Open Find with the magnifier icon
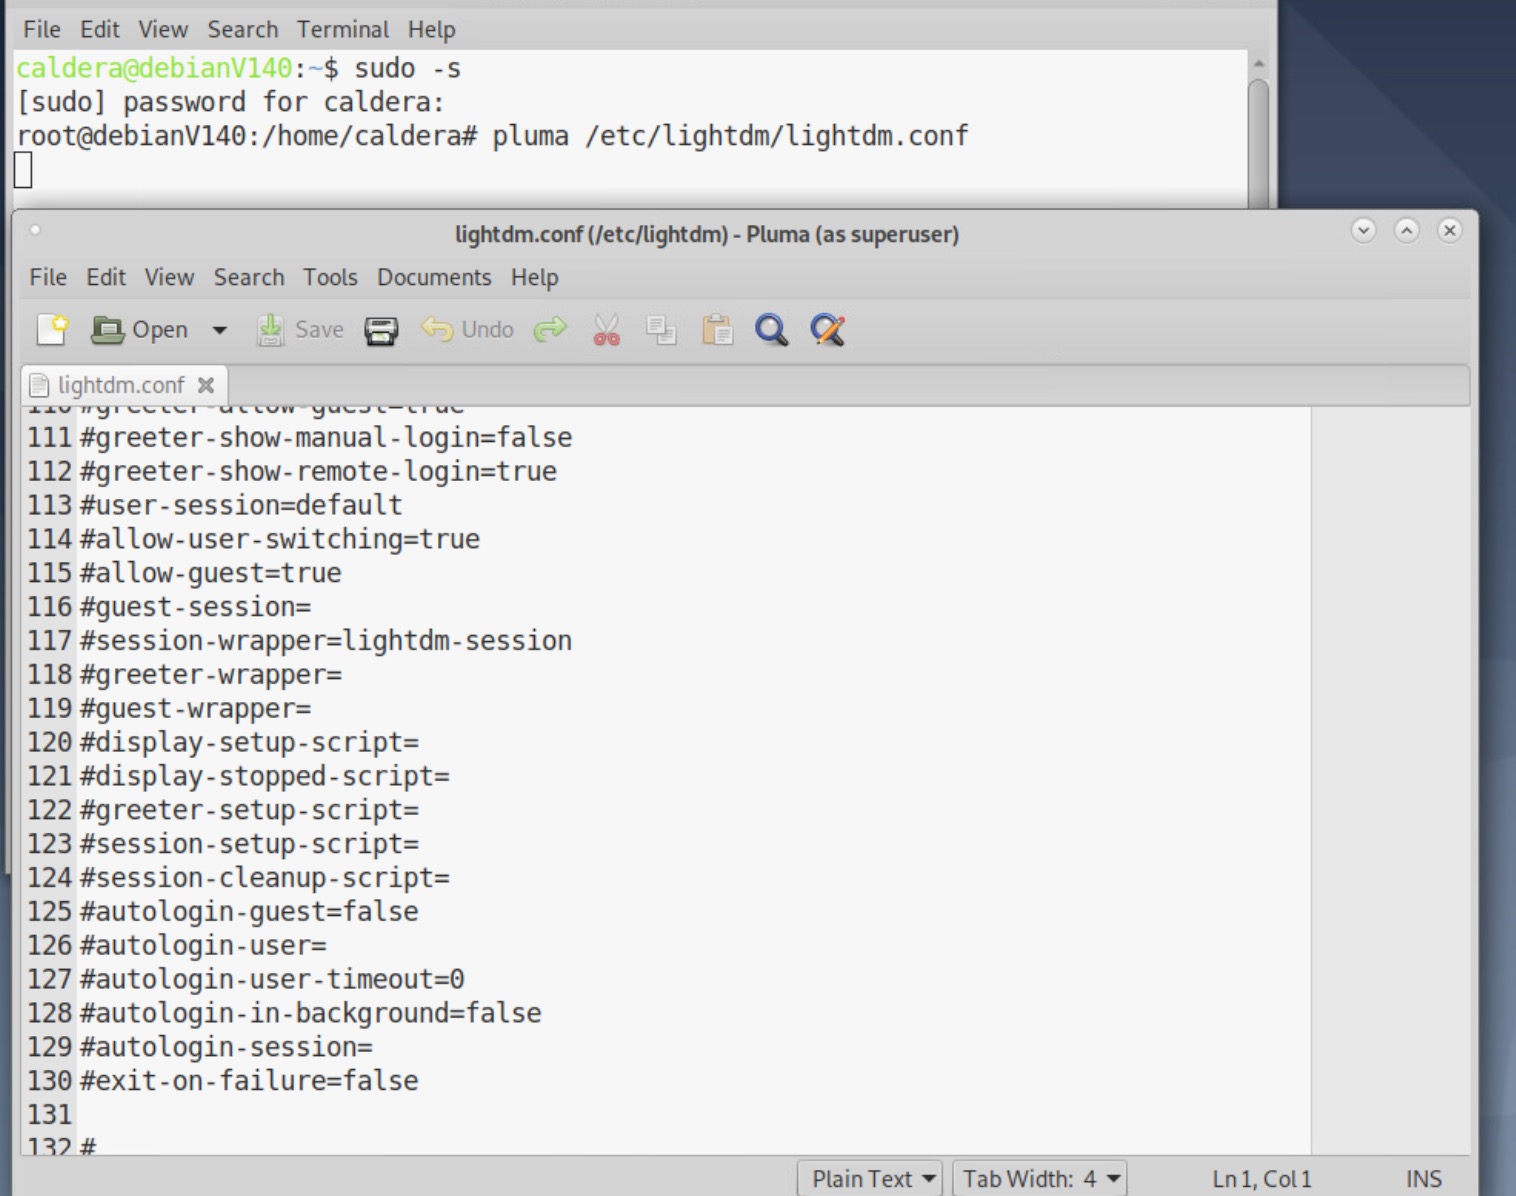The width and height of the screenshot is (1516, 1196). pos(771,329)
